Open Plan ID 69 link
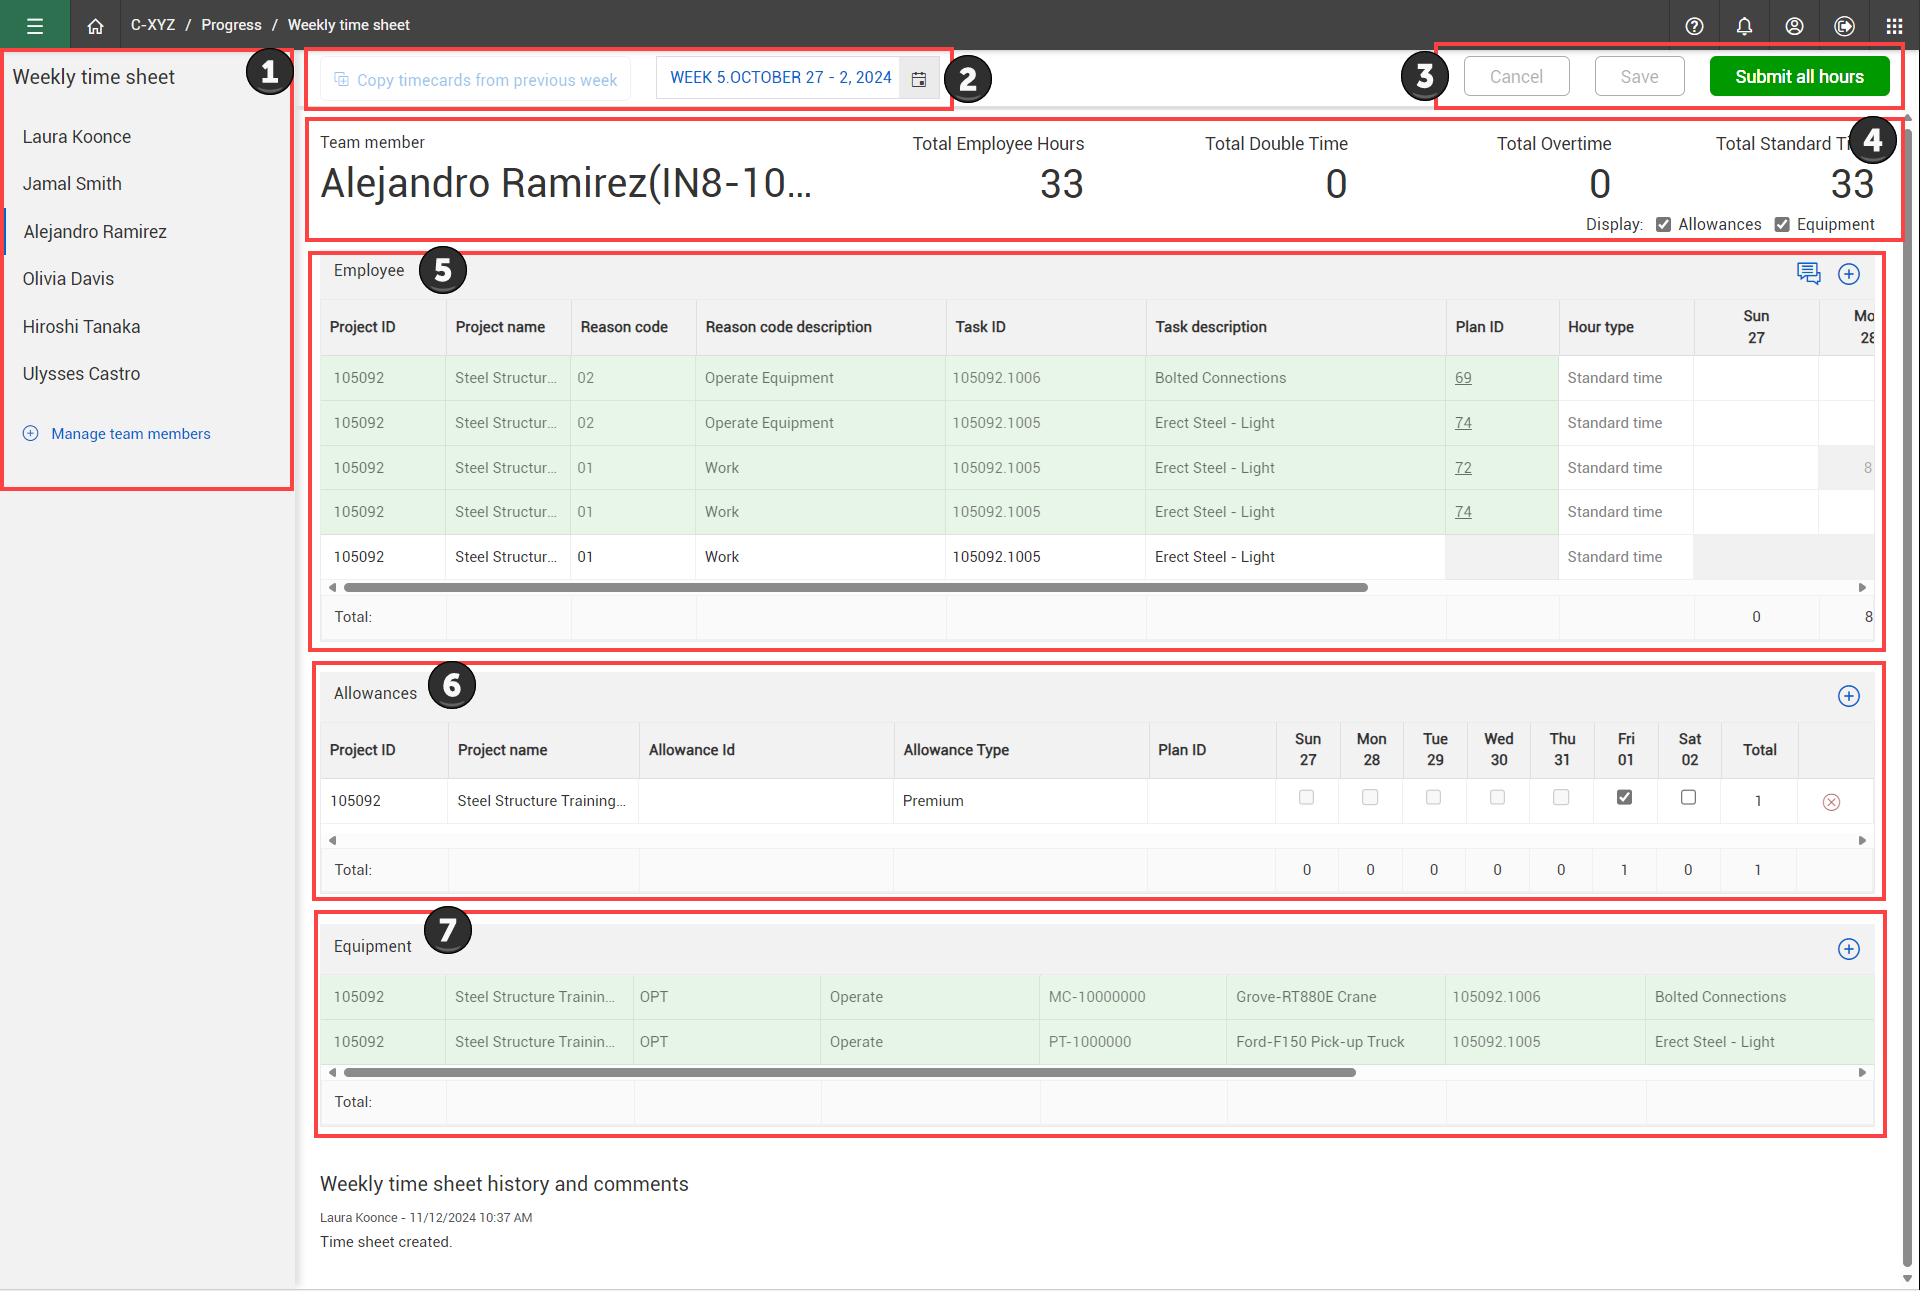This screenshot has width=1920, height=1291. point(1463,378)
